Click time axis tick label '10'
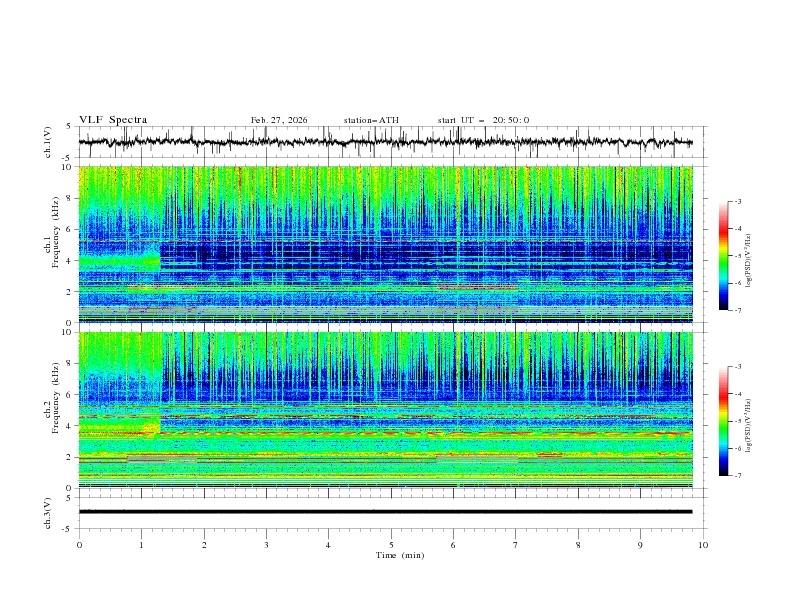The image size is (792, 612). pos(703,545)
